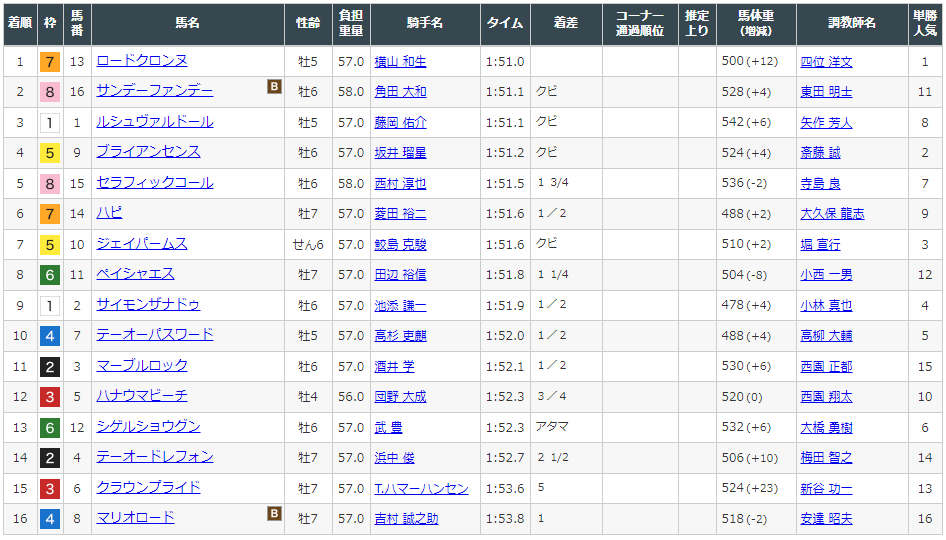The image size is (946, 540).
Task: Click green frame 6 badge in シゲルショウグン row
Action: [x=50, y=428]
